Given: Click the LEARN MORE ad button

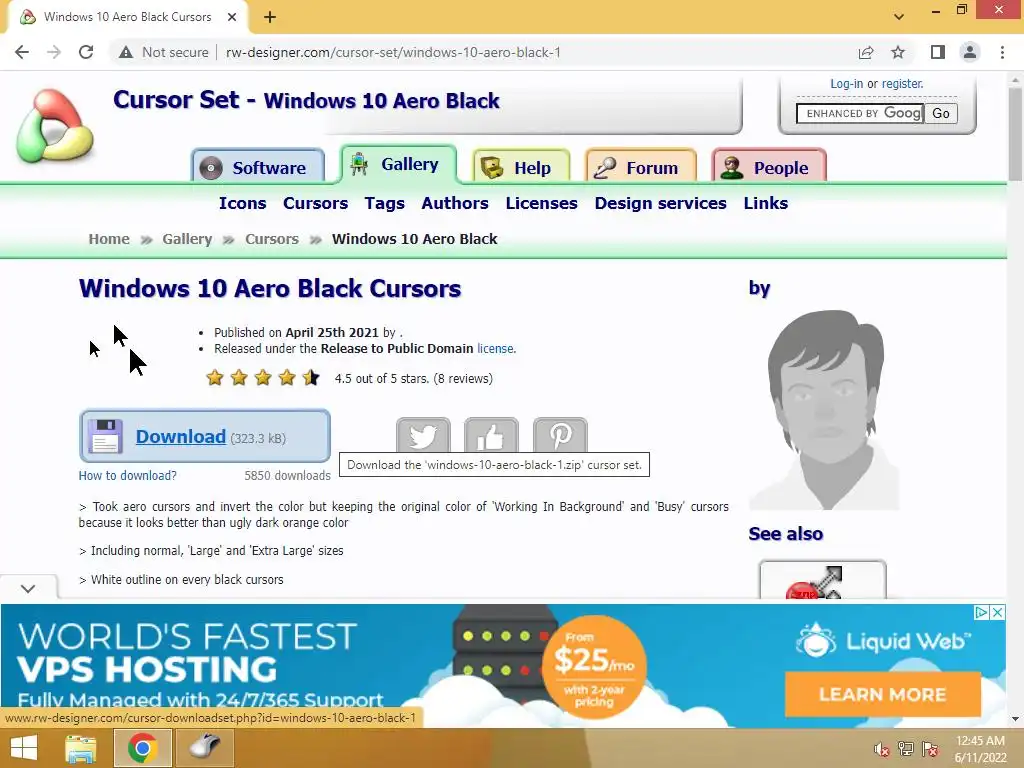Looking at the screenshot, I should pos(883,694).
